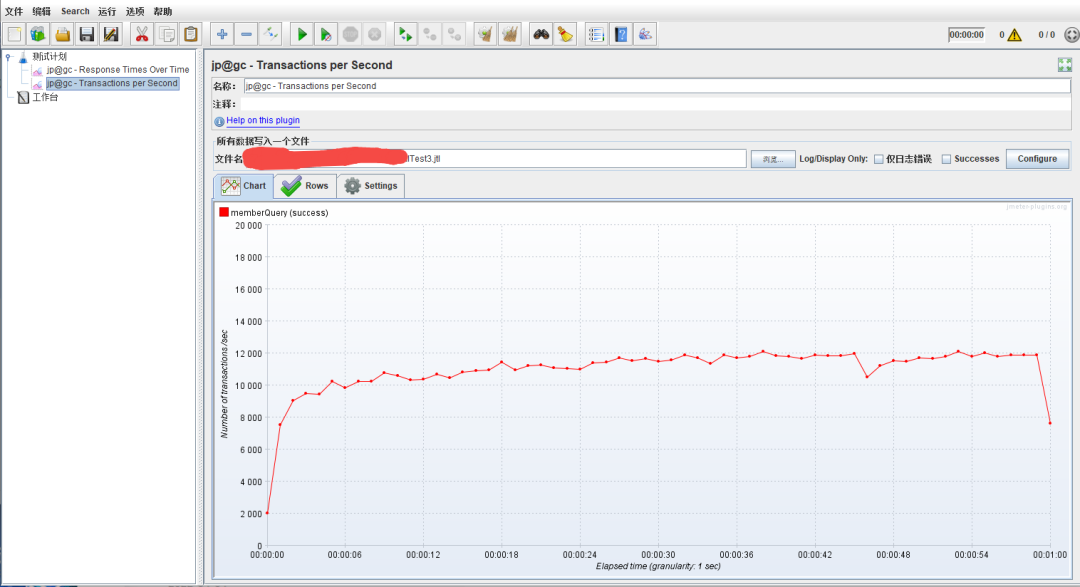Select 测试计划 in the tree
Screen dimensions: 1080x587
tap(50, 56)
